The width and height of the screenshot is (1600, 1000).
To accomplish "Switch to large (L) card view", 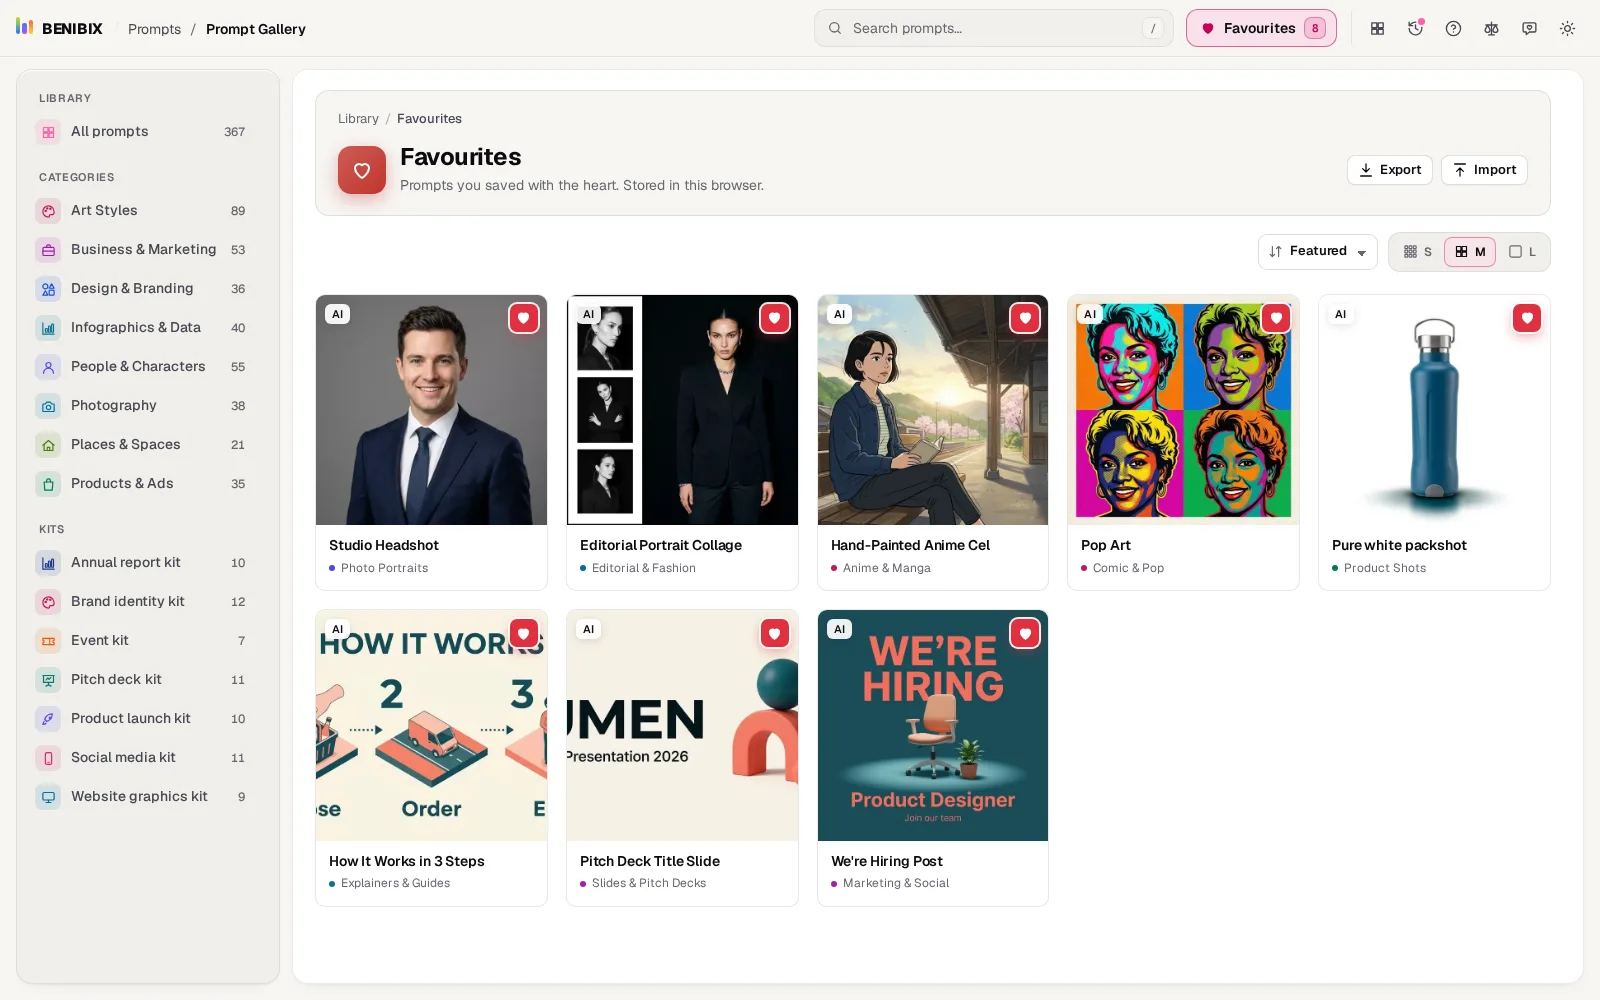I will (x=1522, y=252).
